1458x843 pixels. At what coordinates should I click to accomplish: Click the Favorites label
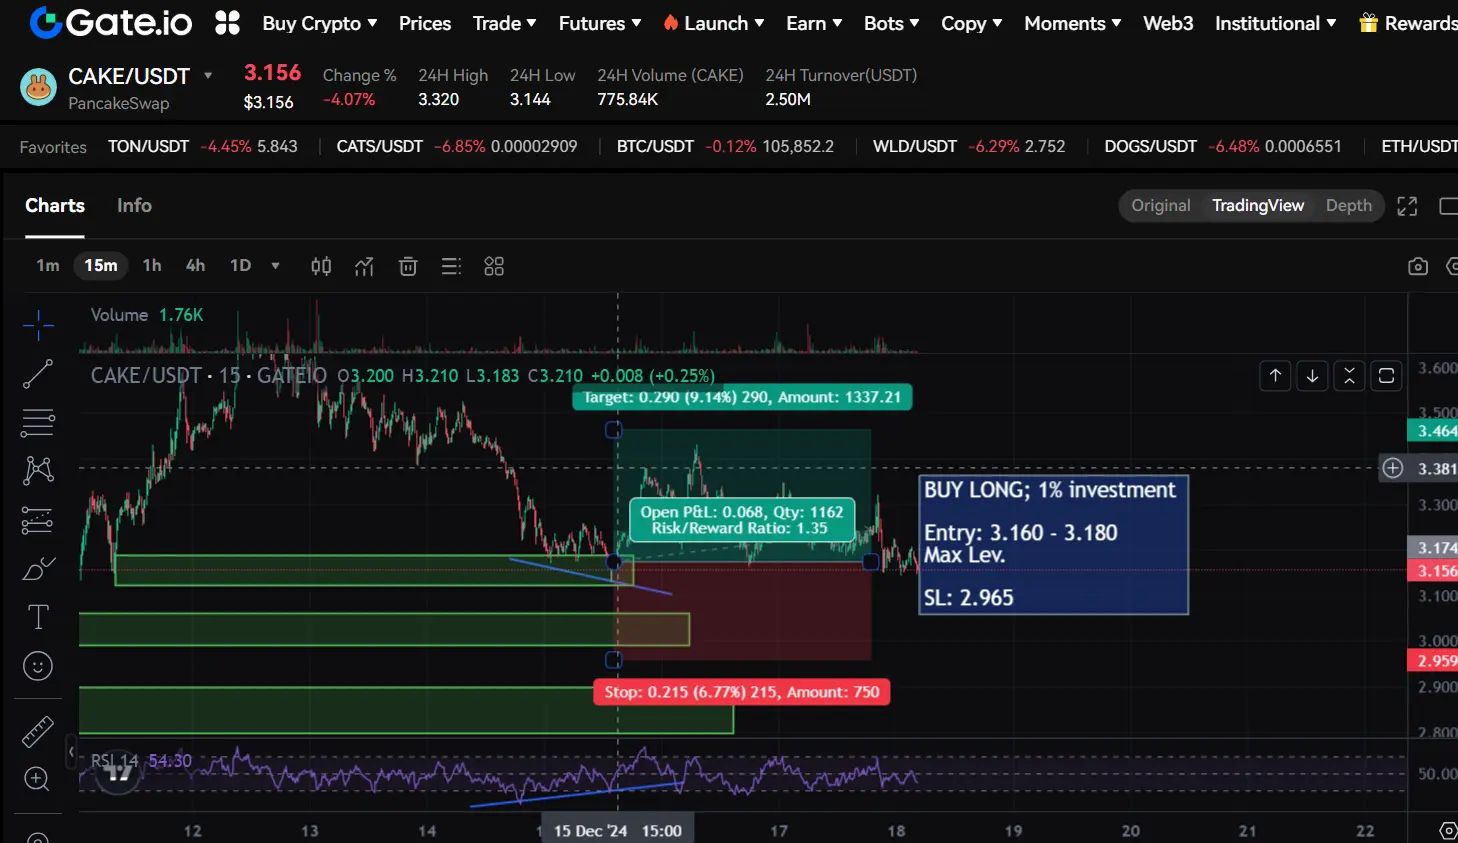pyautogui.click(x=53, y=147)
